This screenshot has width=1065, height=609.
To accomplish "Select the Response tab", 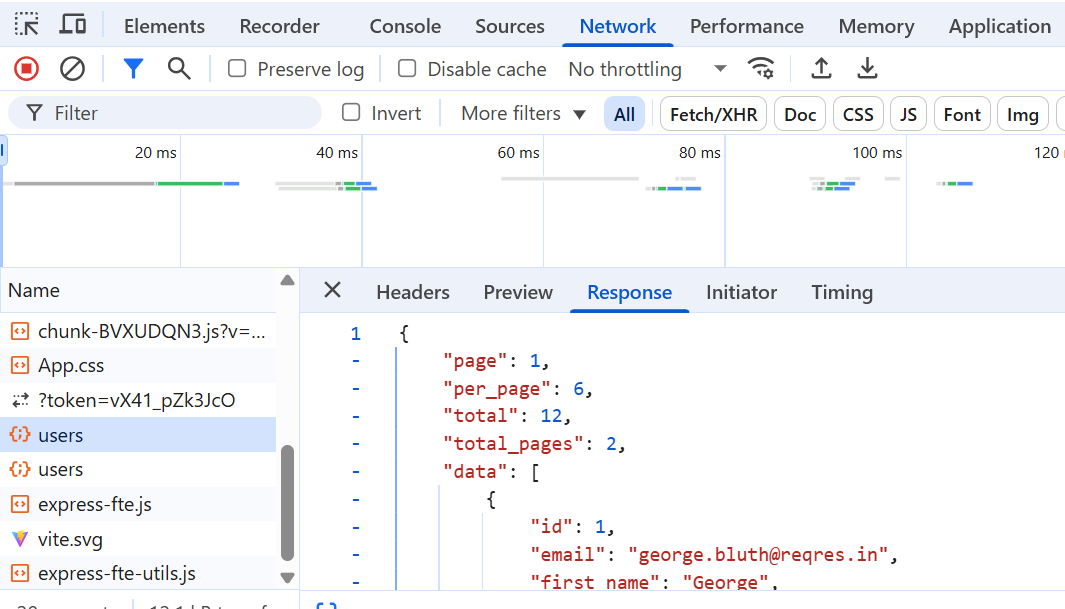I will tap(630, 292).
